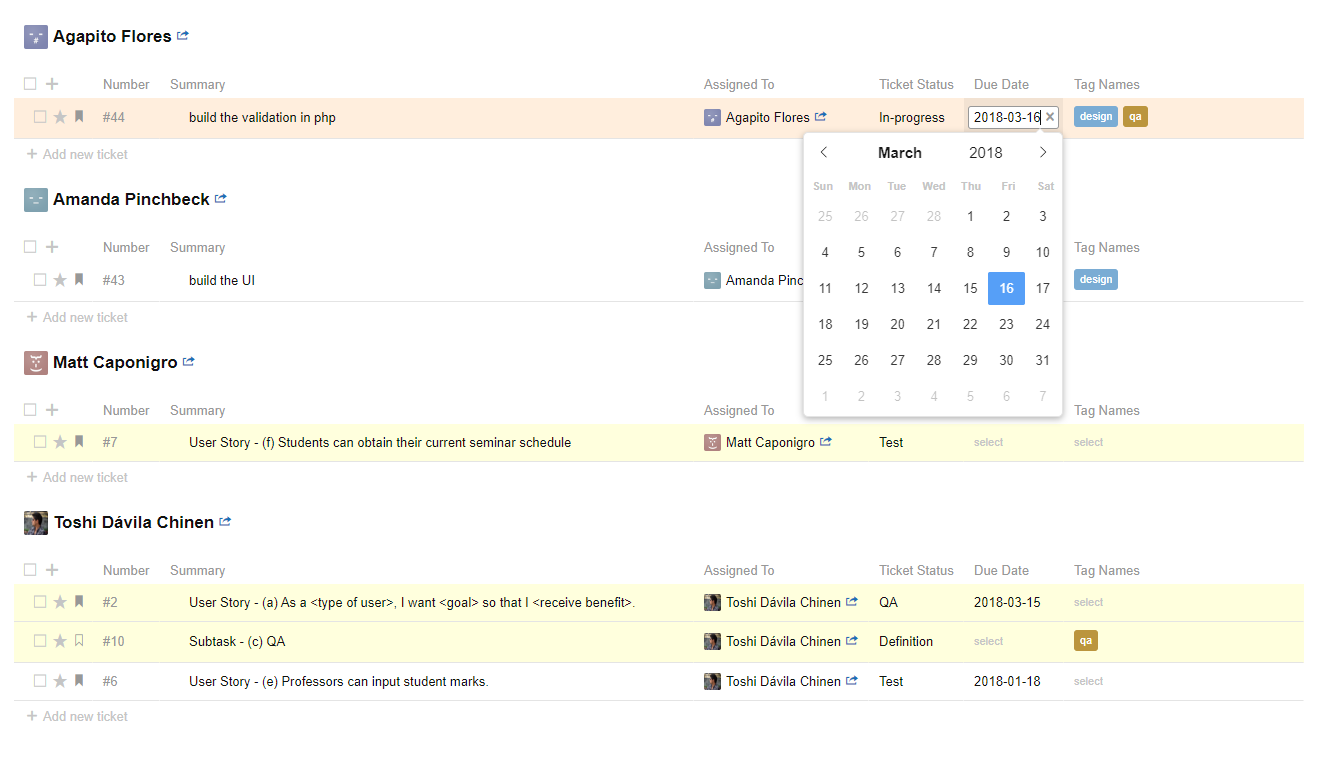The width and height of the screenshot is (1320, 780).
Task: Open the 2018 year selector
Action: 986,153
